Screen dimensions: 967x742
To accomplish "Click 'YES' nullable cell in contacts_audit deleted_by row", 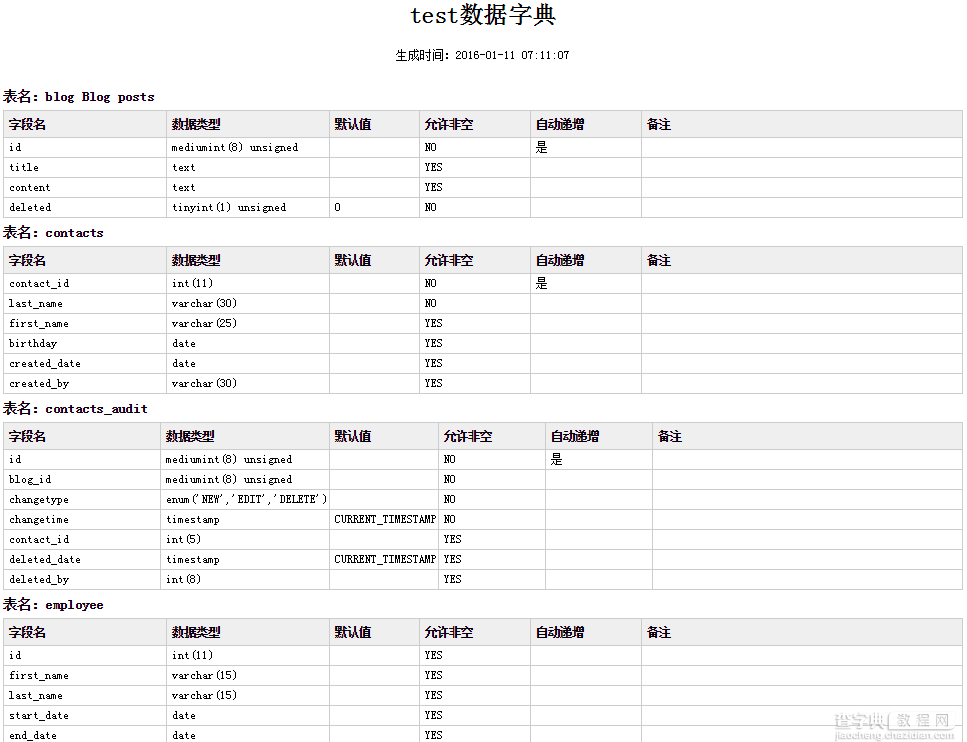I will tap(492, 580).
